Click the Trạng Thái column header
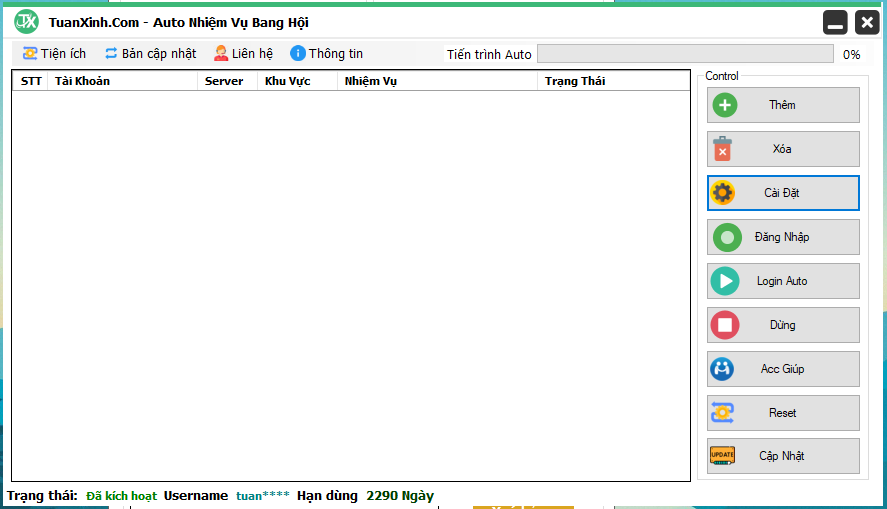This screenshot has height=509, width=887. [575, 81]
